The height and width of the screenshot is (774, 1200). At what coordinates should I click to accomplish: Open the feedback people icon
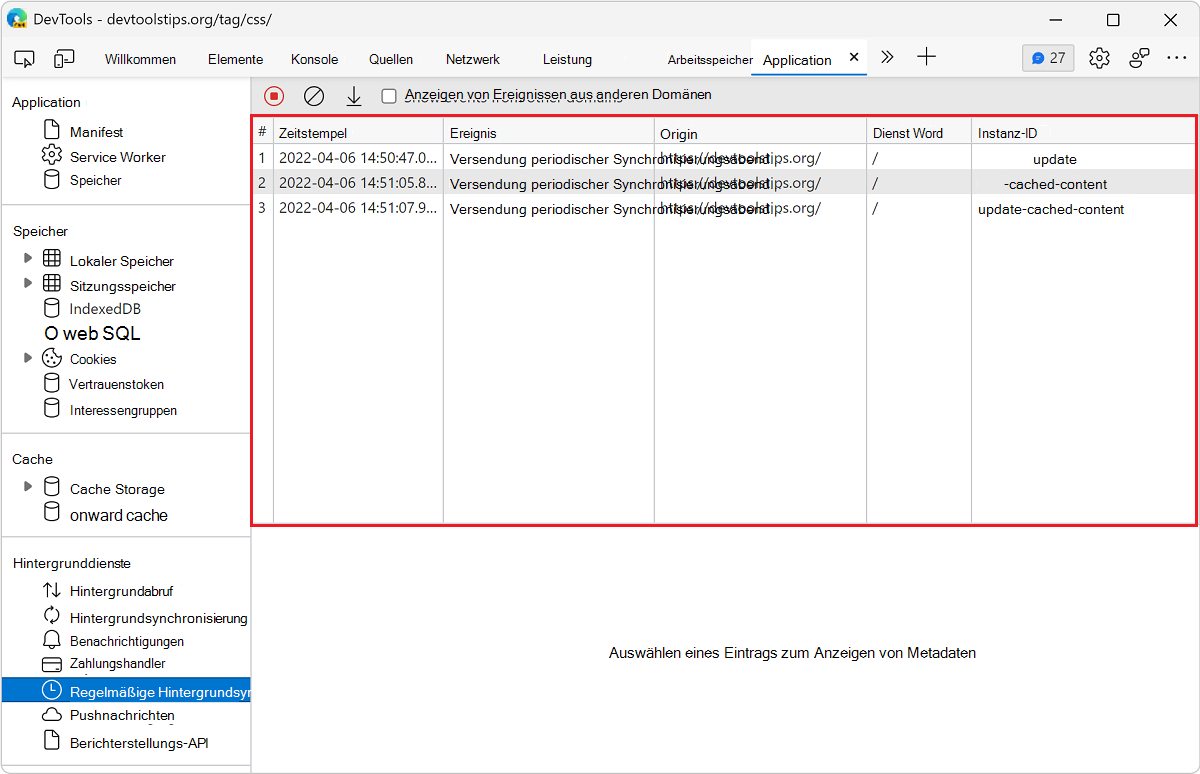click(1139, 58)
